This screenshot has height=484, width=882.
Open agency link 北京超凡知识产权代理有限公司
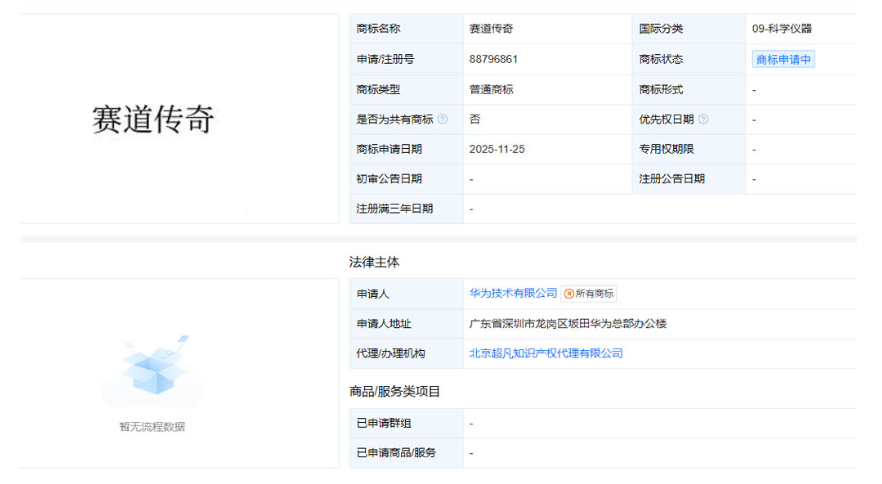[546, 353]
